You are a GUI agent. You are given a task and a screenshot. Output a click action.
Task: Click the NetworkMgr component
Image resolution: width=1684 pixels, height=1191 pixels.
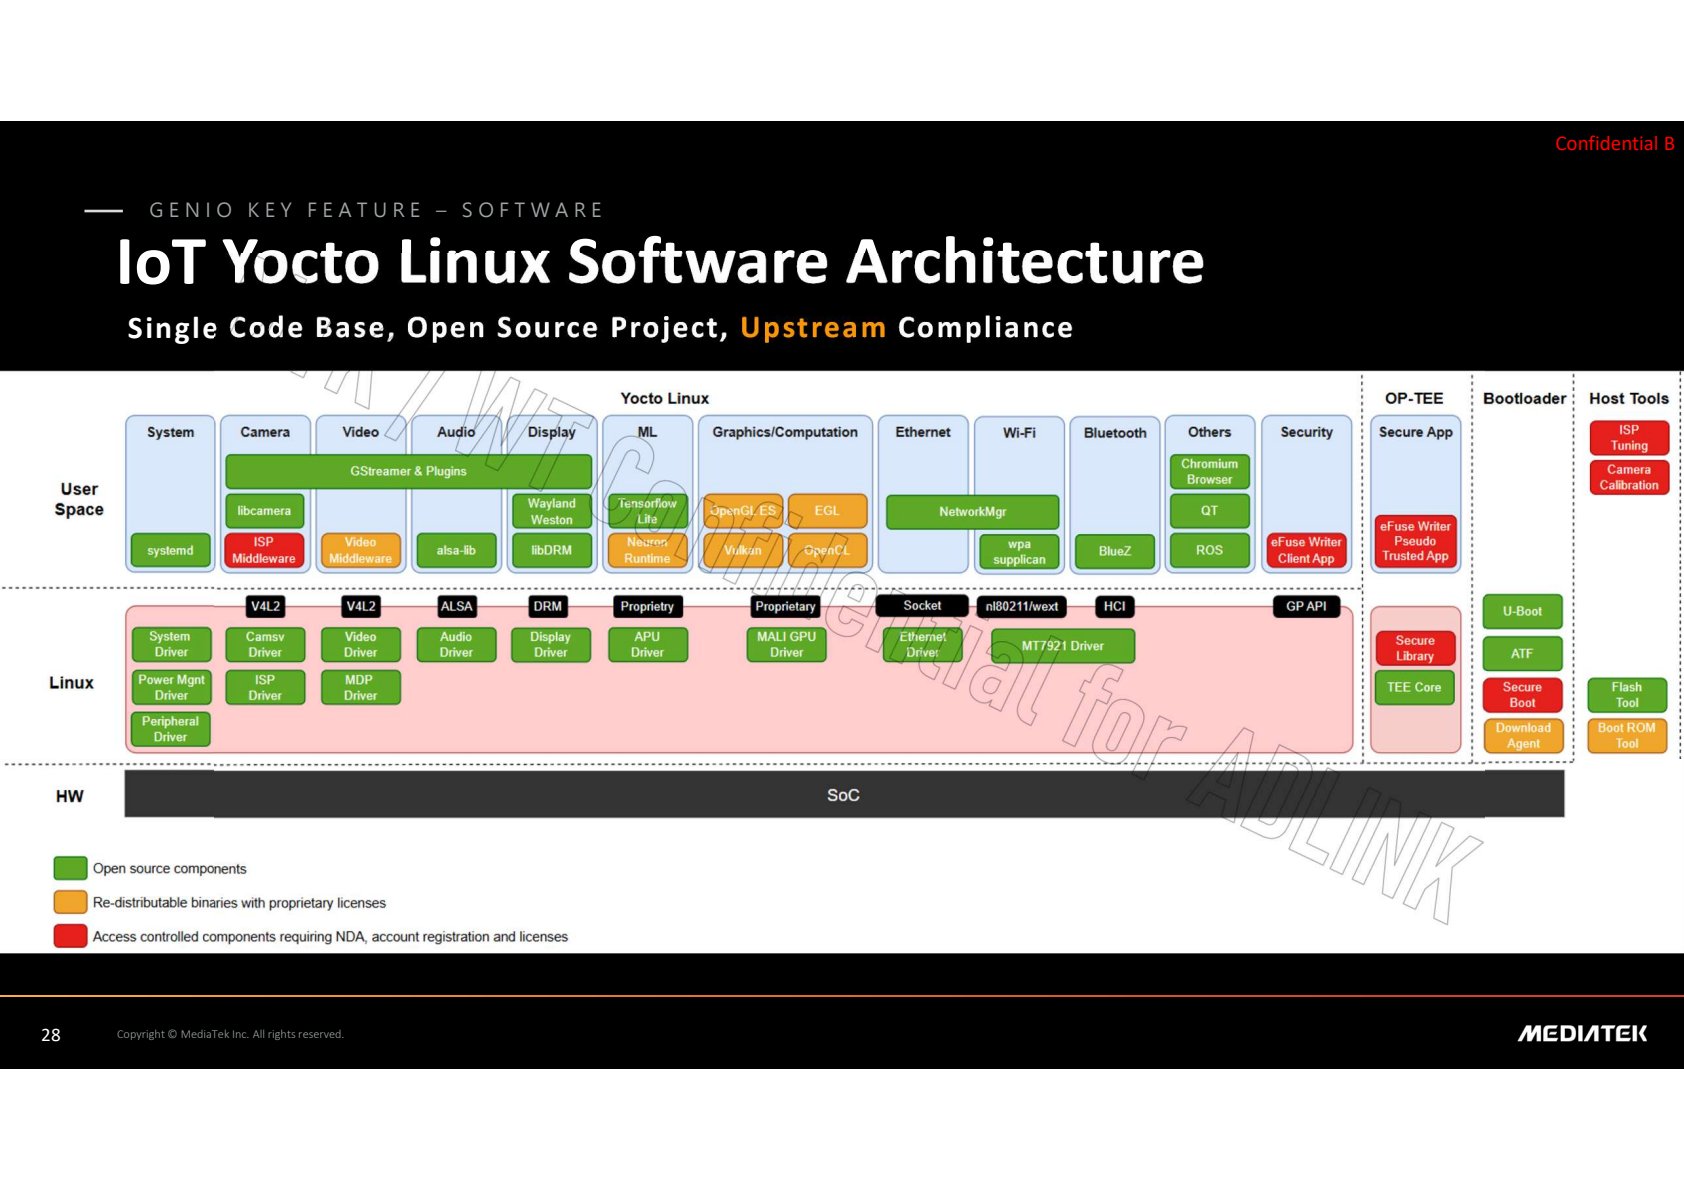pyautogui.click(x=972, y=512)
